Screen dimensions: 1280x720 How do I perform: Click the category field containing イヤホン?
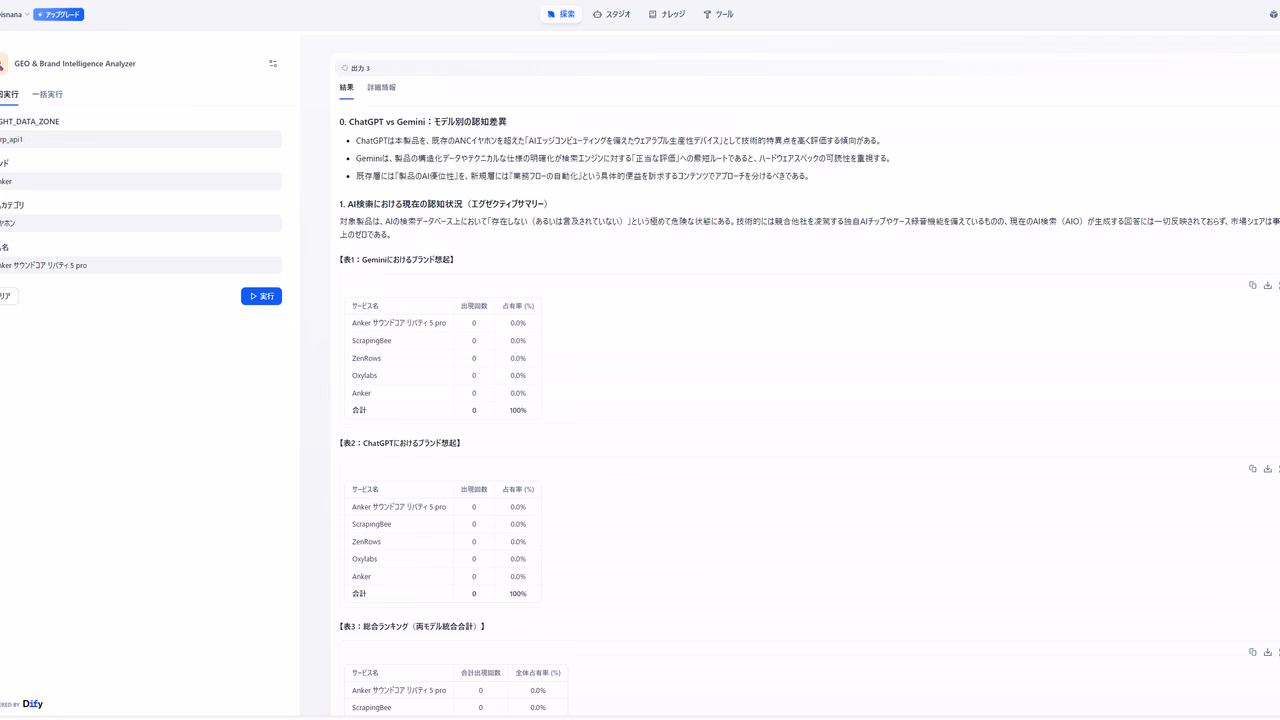tap(140, 224)
